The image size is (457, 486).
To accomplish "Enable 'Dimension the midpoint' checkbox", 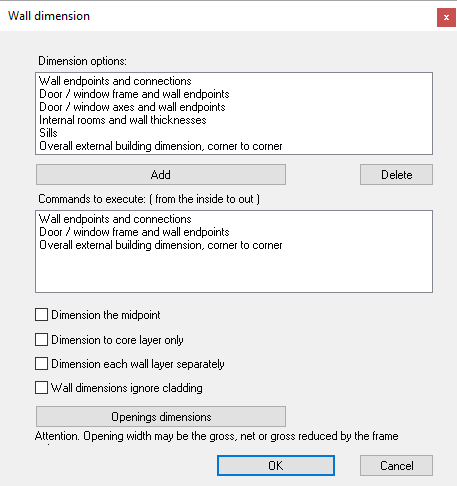I will (x=41, y=315).
